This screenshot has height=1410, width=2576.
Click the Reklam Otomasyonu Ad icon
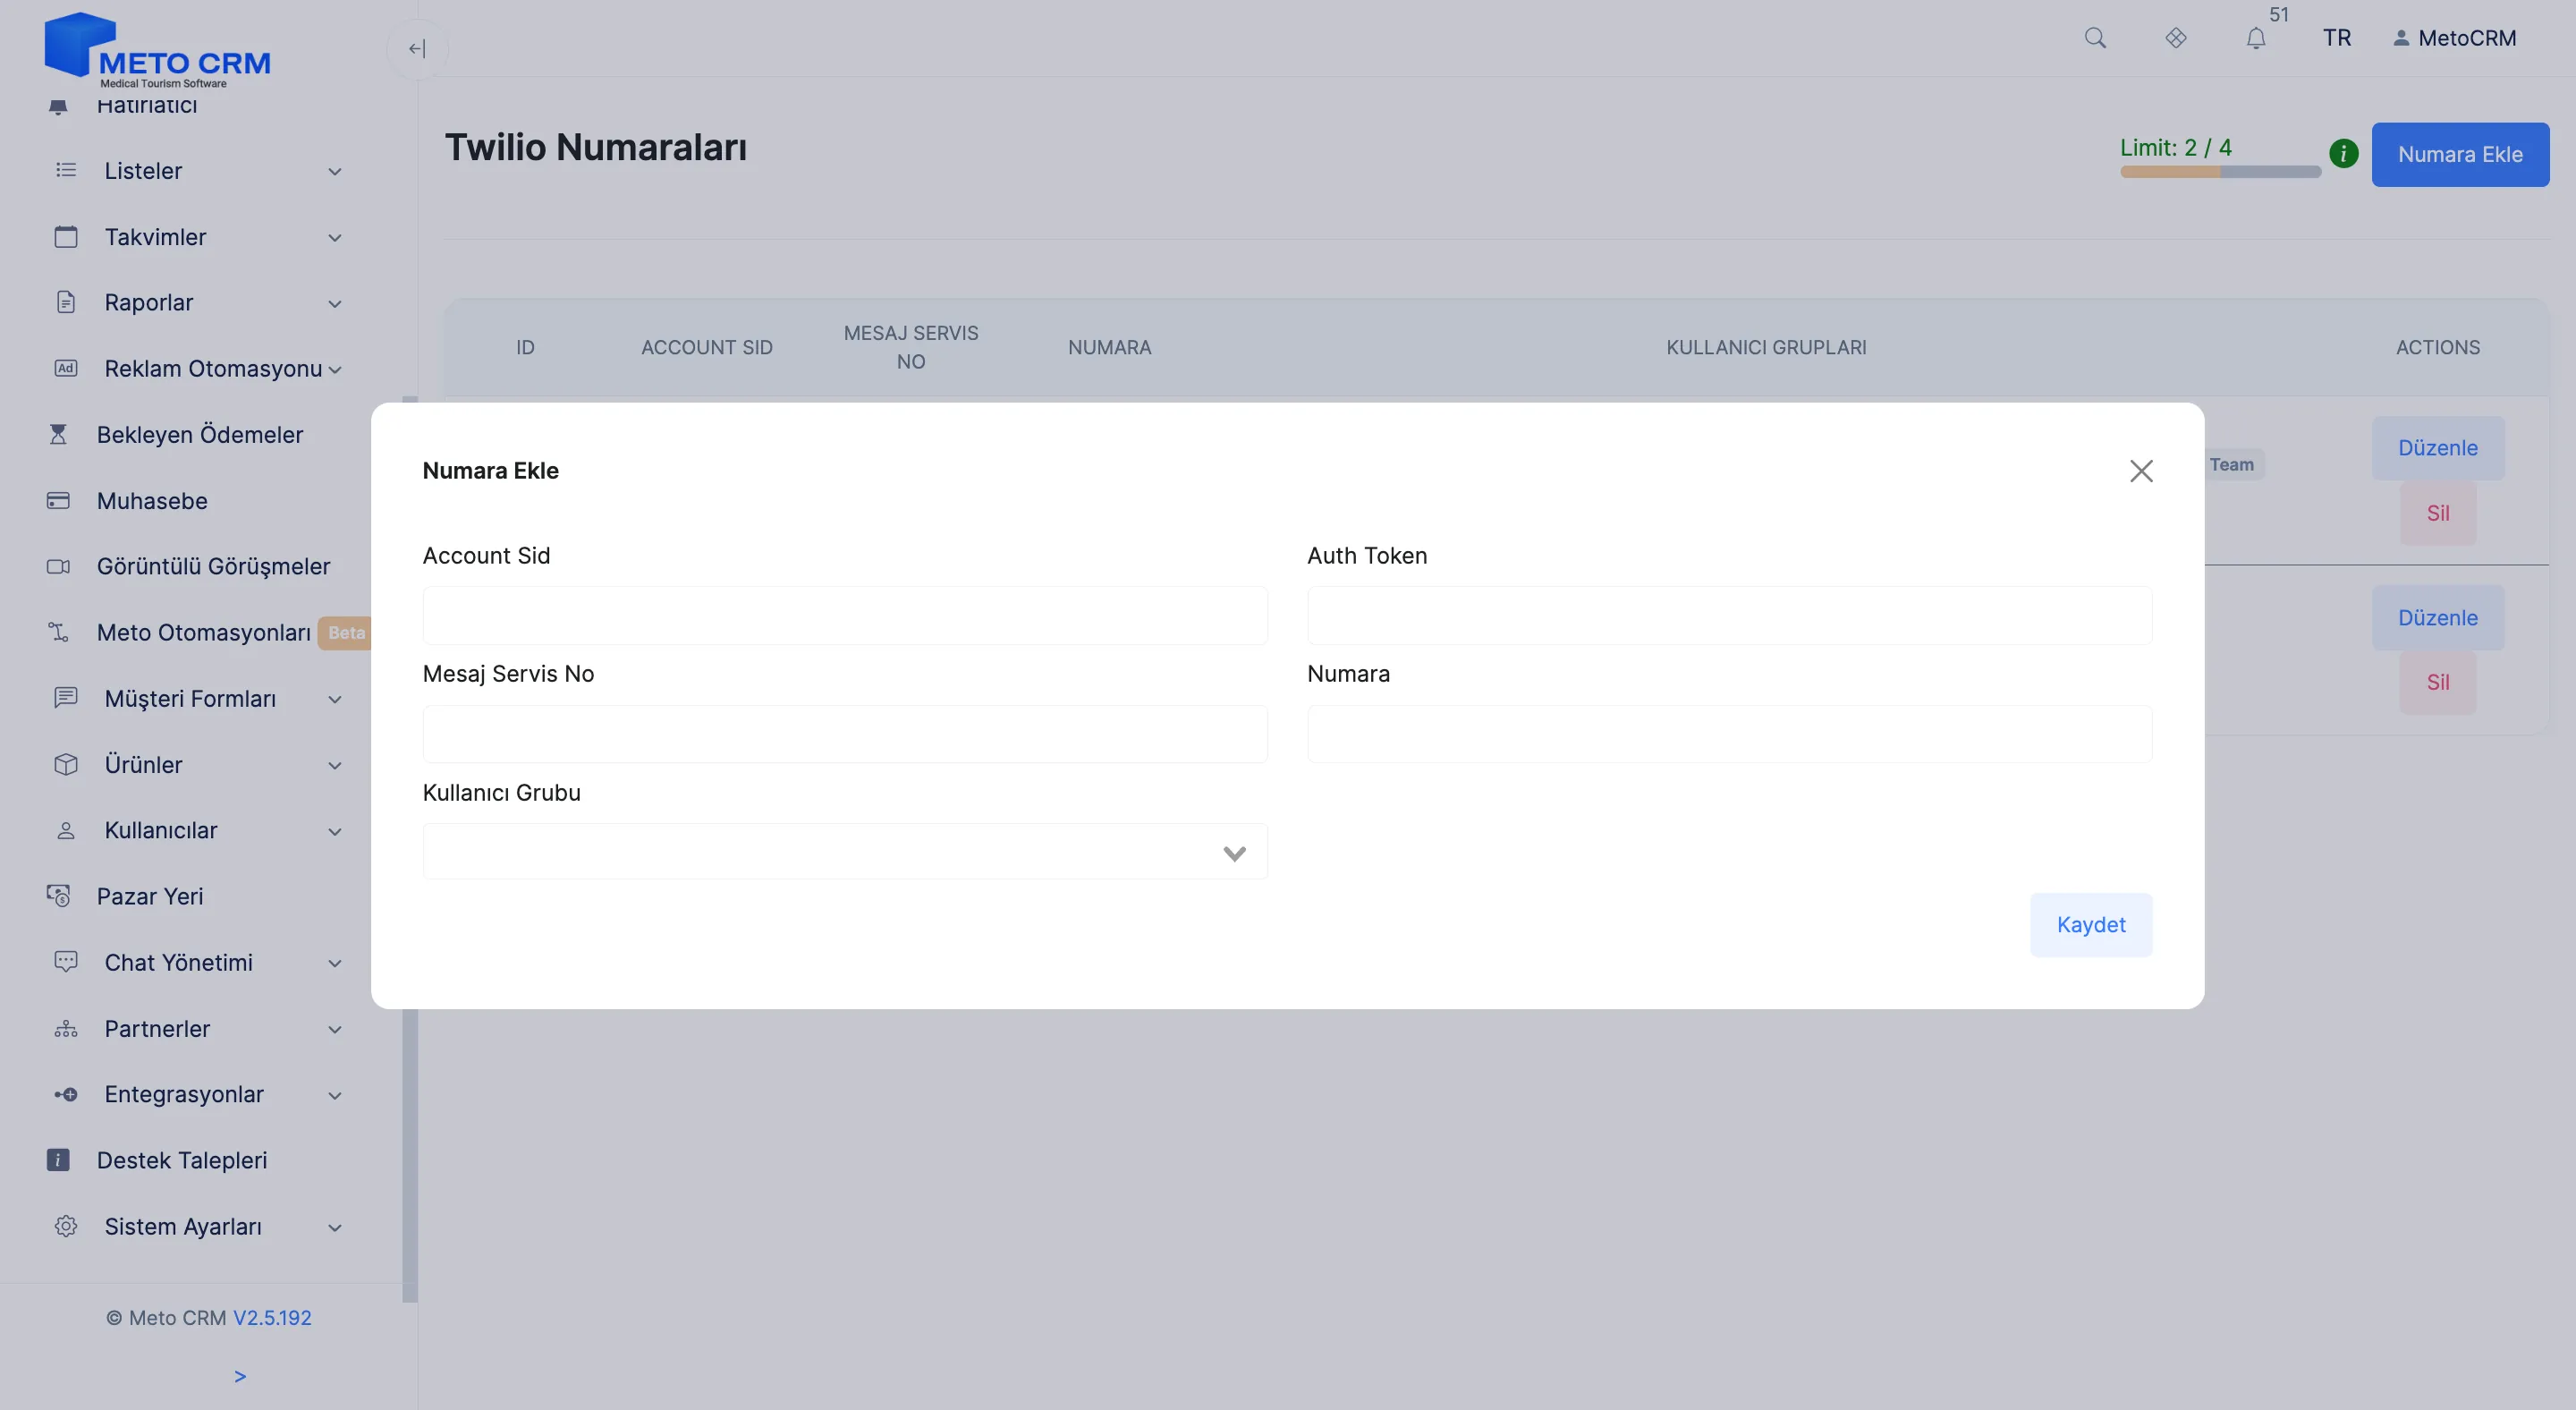66,368
